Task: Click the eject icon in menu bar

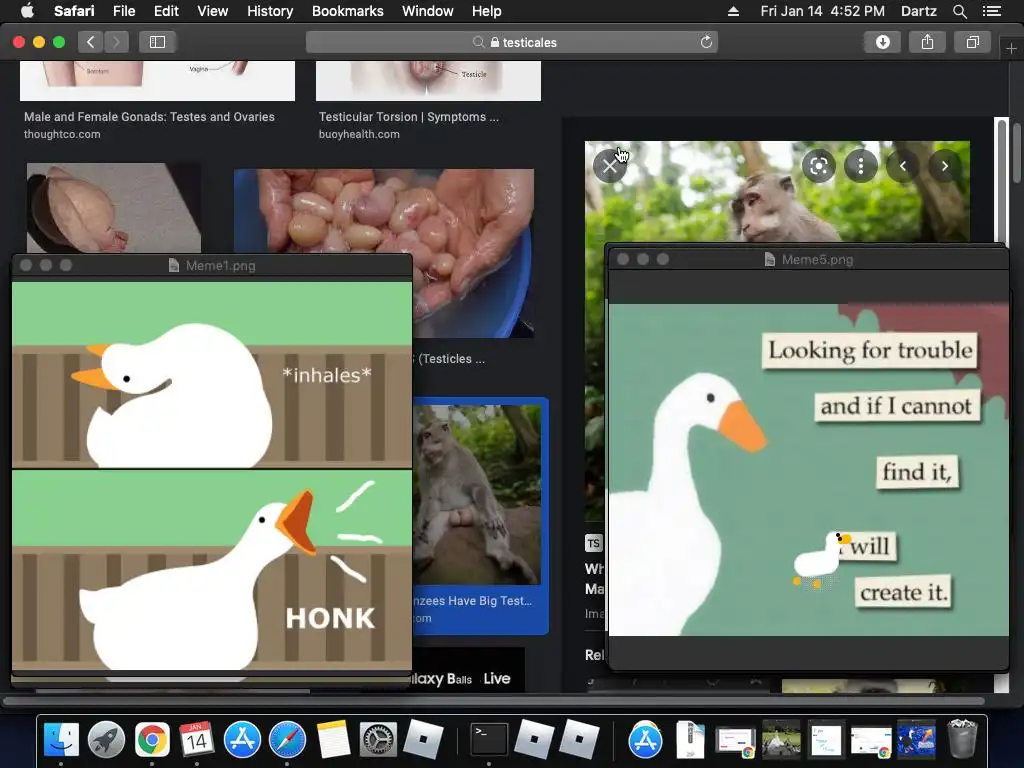Action: tap(733, 11)
